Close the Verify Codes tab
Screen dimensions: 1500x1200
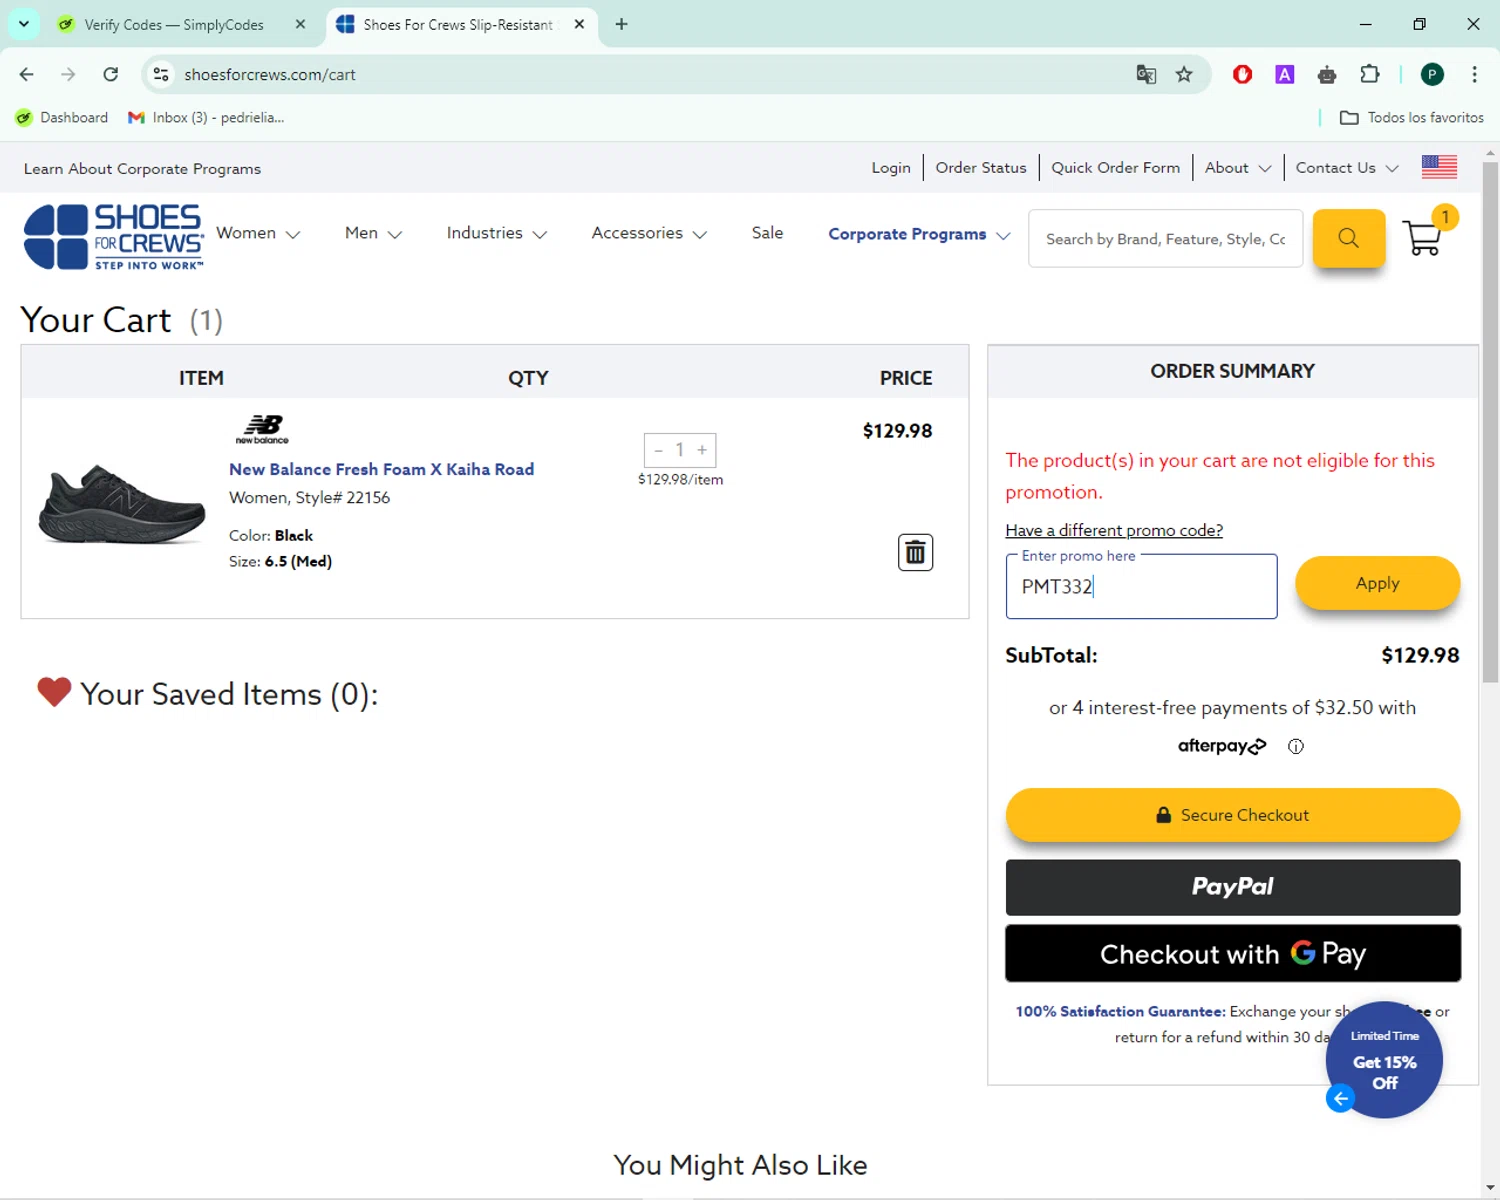coord(300,24)
